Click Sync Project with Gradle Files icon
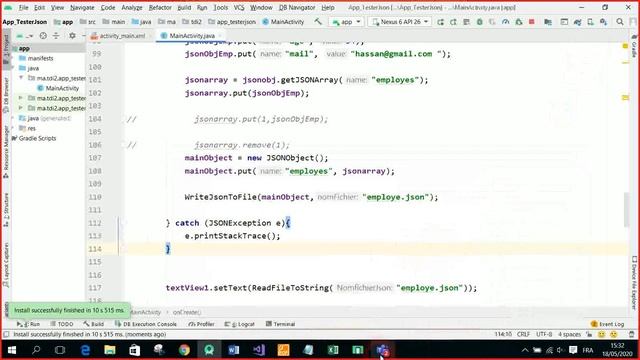The width and height of the screenshot is (640, 360). (577, 22)
